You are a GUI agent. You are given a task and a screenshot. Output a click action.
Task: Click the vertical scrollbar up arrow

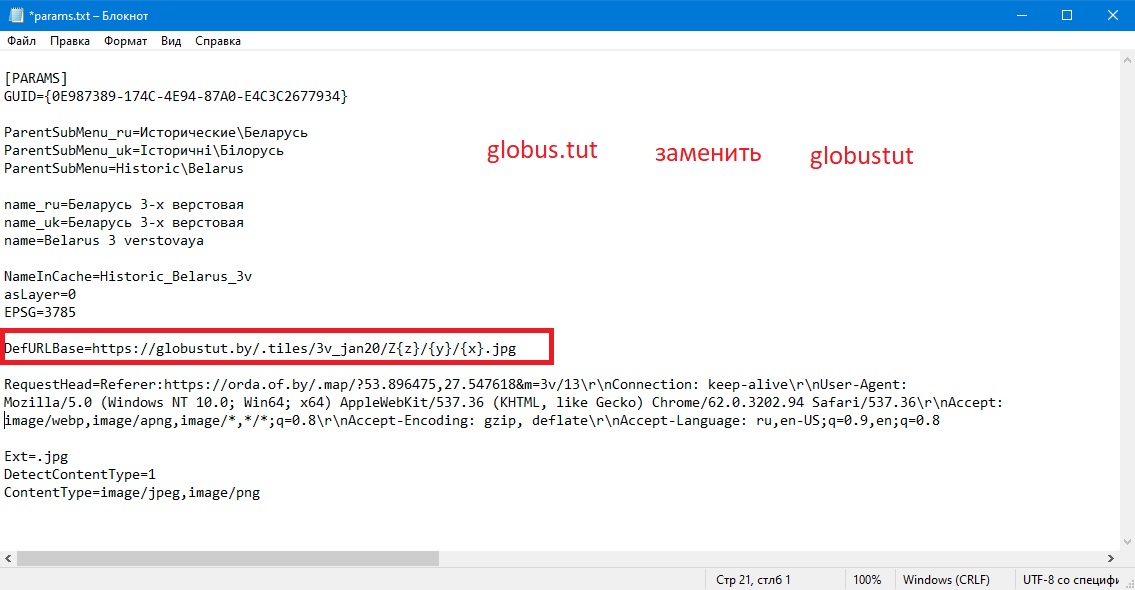1125,61
